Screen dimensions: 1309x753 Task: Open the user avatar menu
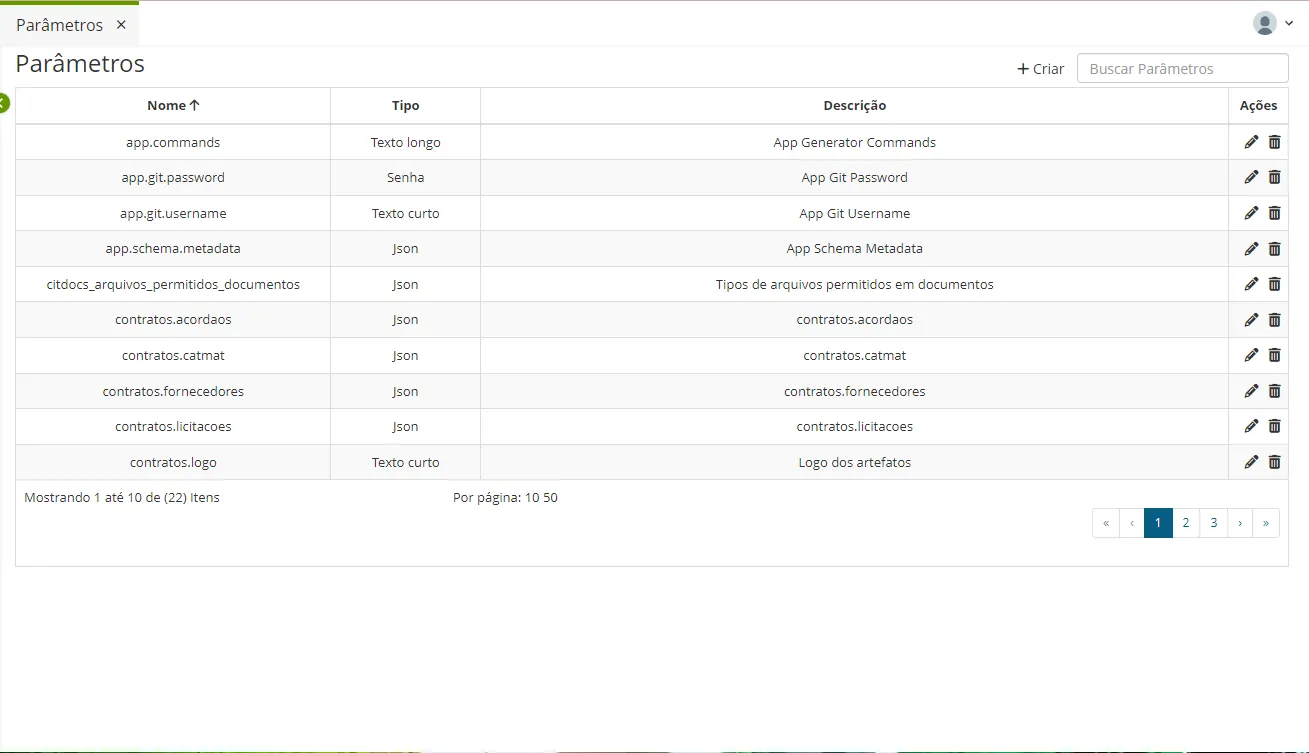[x=1273, y=23]
